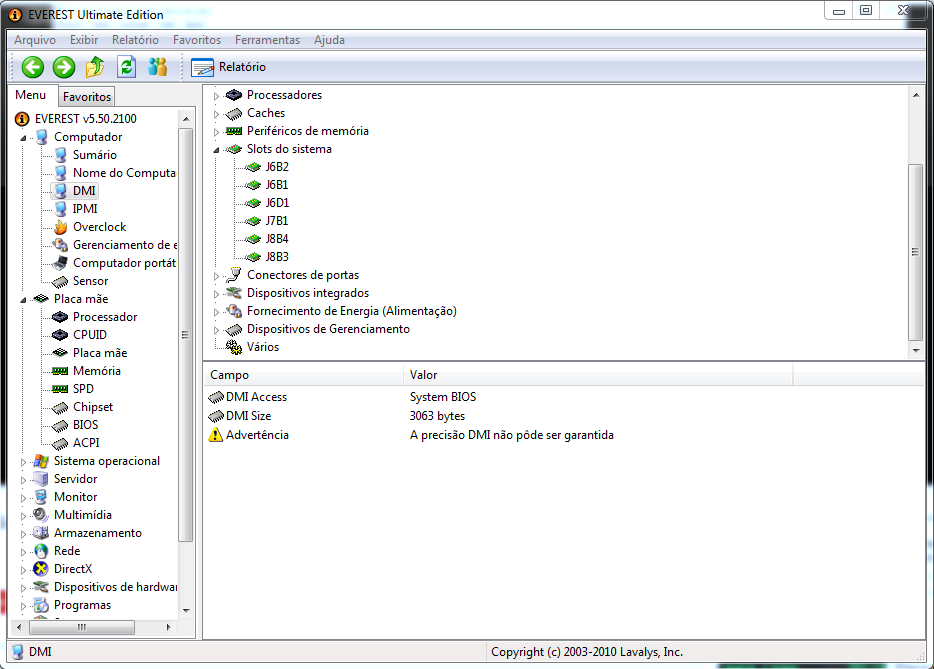Select Dispositivos de Gerenciamento item
This screenshot has height=669, width=934.
[x=328, y=329]
